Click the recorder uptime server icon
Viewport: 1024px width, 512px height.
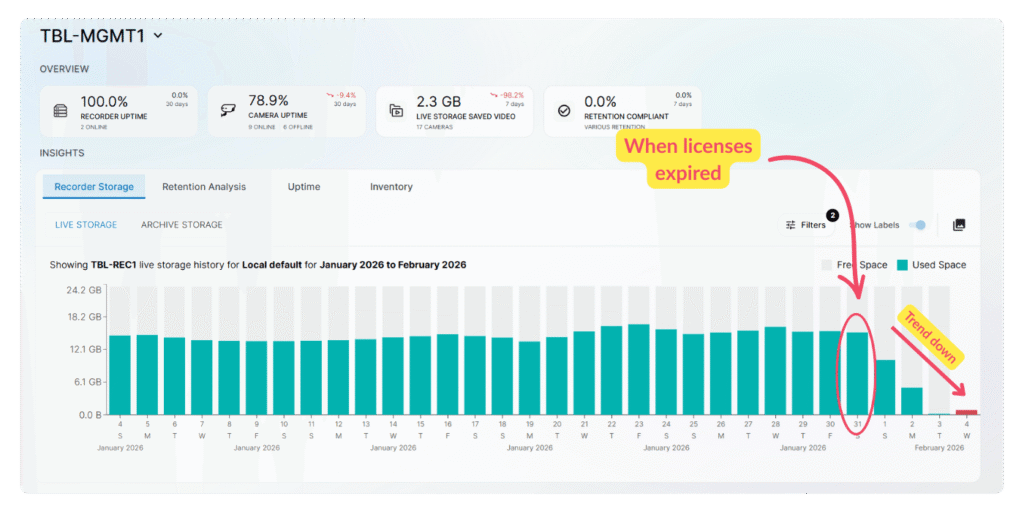coord(61,111)
